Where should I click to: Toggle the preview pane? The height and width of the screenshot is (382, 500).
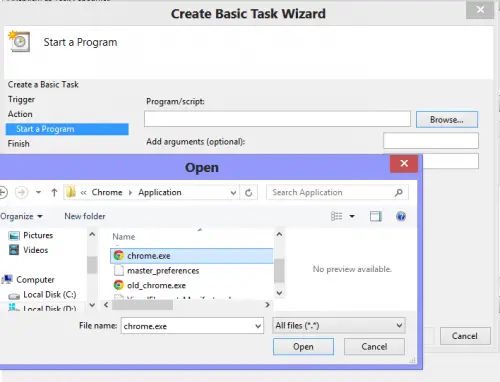tap(376, 216)
